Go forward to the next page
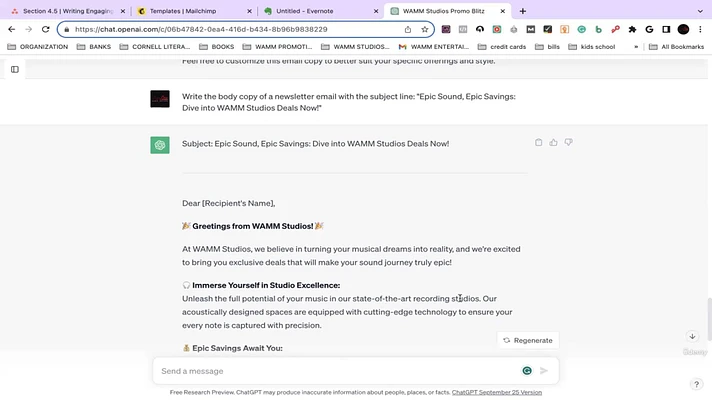712x400 pixels. (29, 29)
